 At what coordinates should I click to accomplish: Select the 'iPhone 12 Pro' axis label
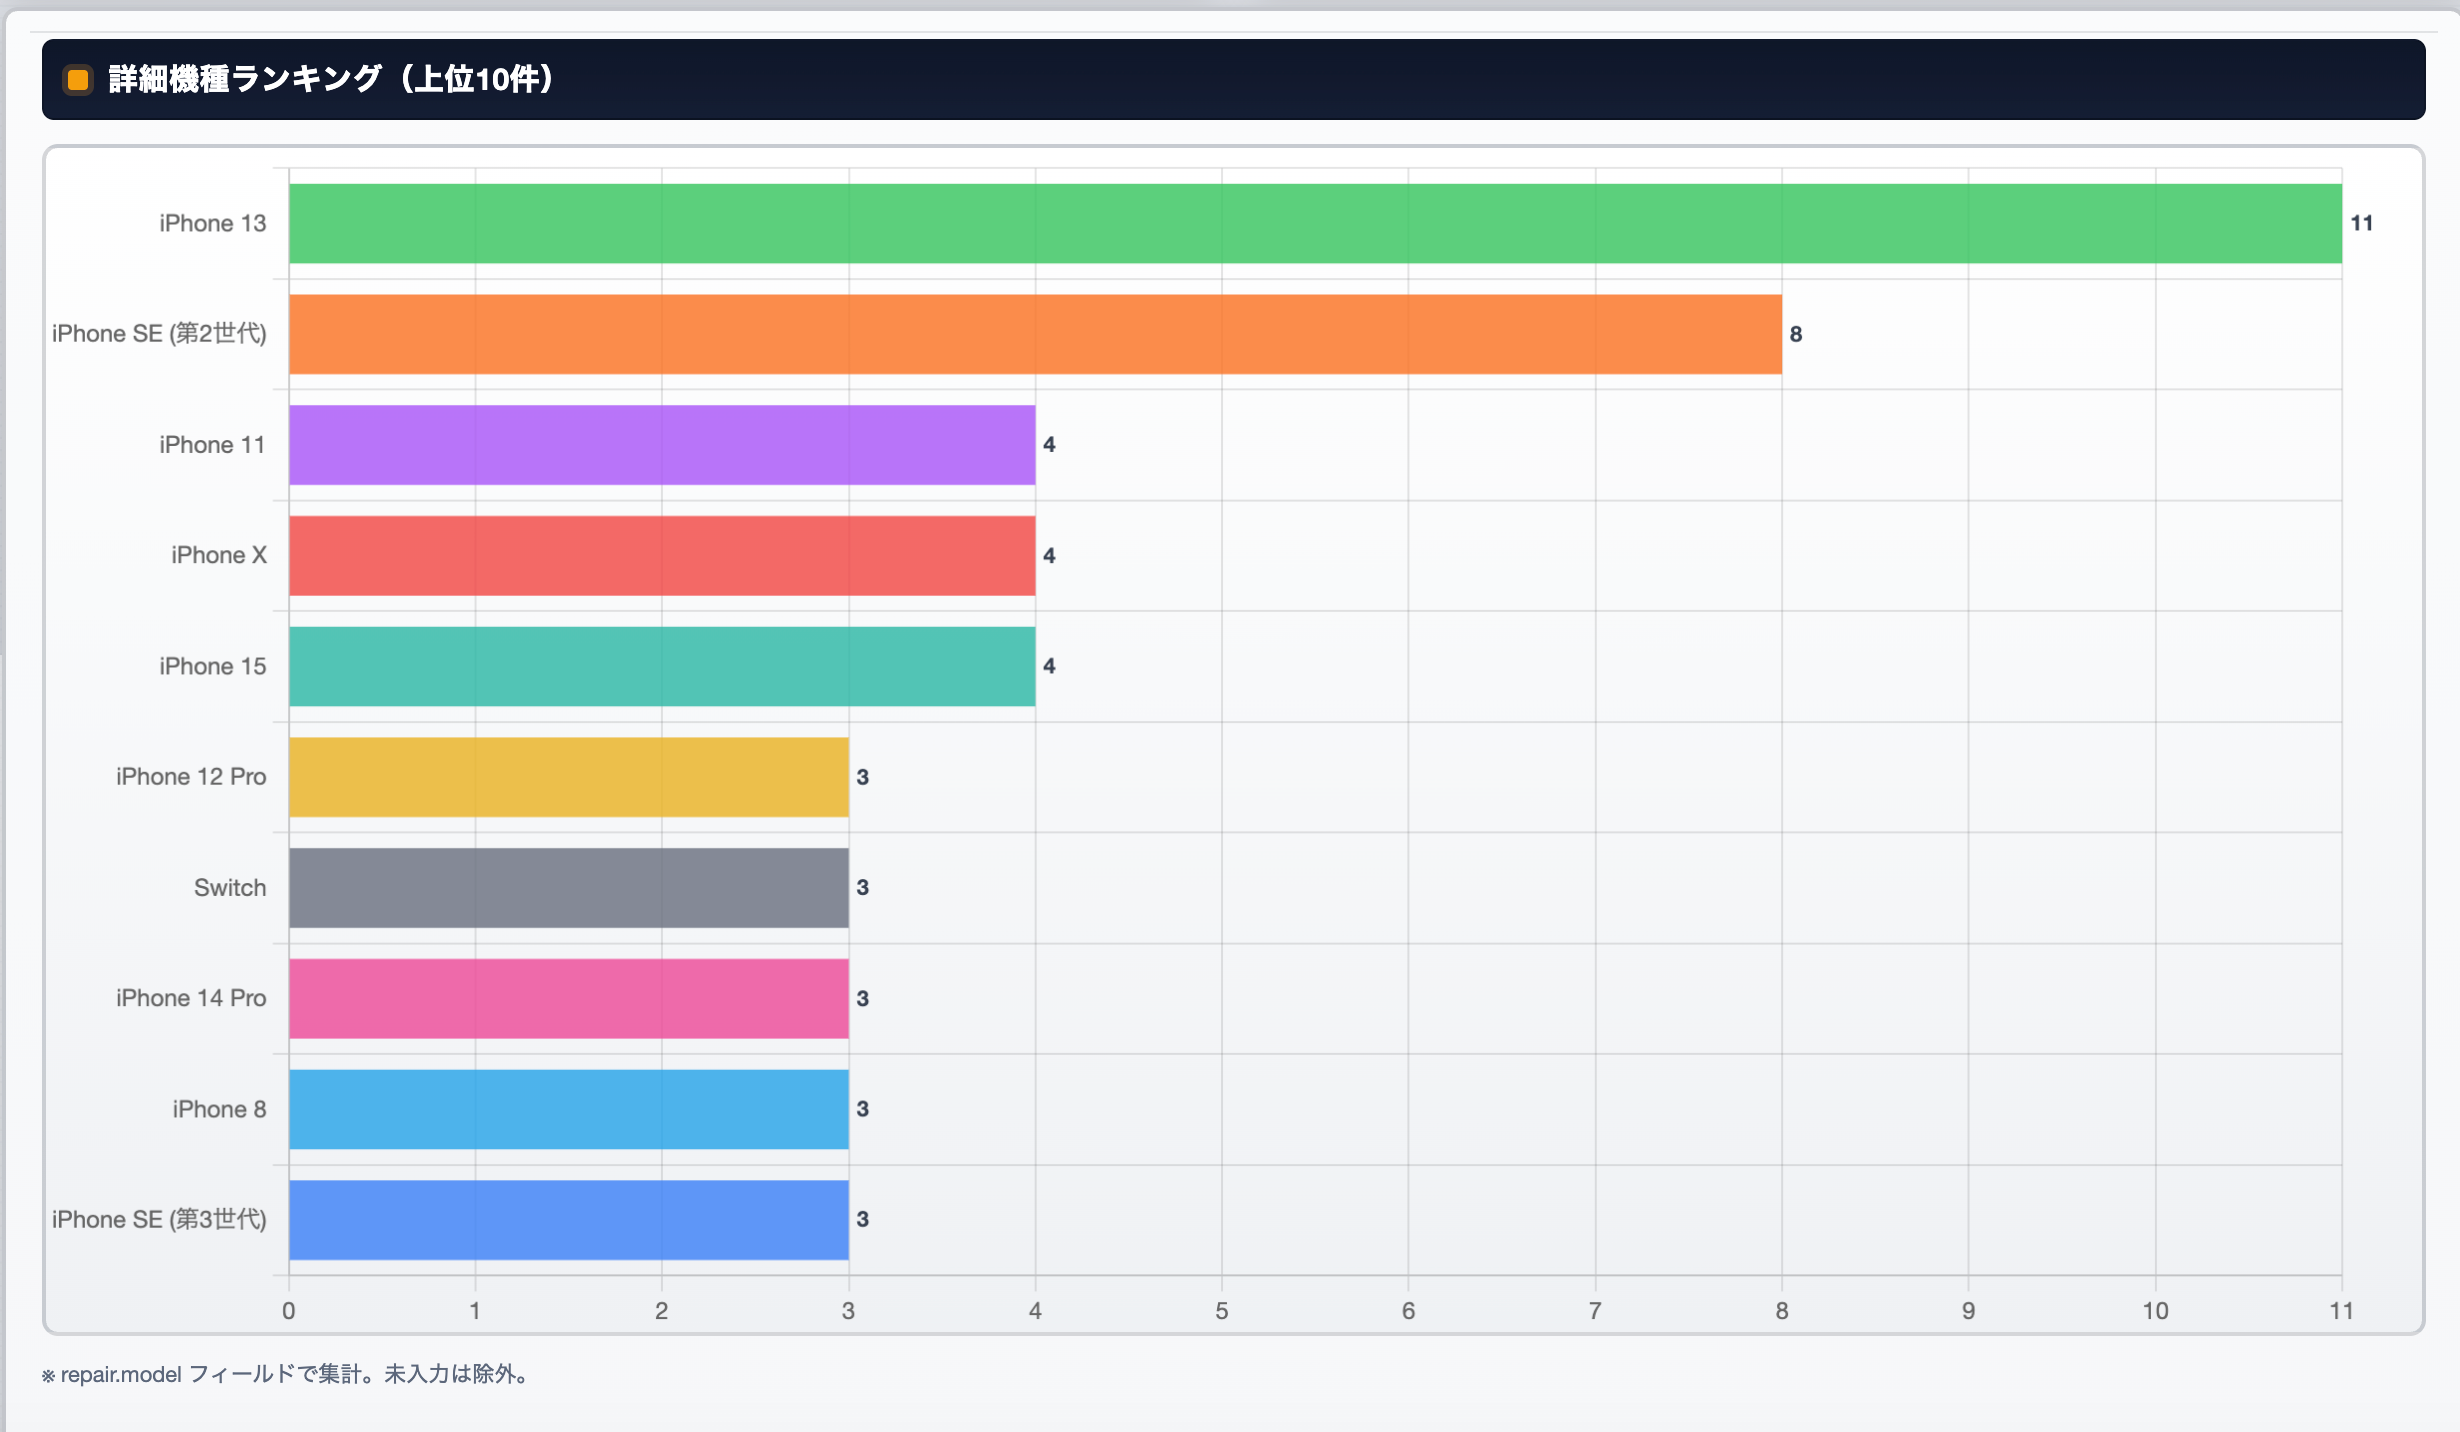[x=191, y=777]
